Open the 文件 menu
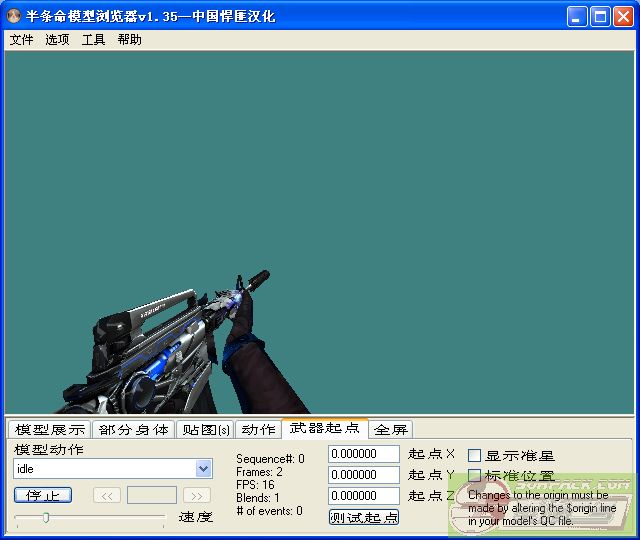640x540 pixels. (x=21, y=40)
